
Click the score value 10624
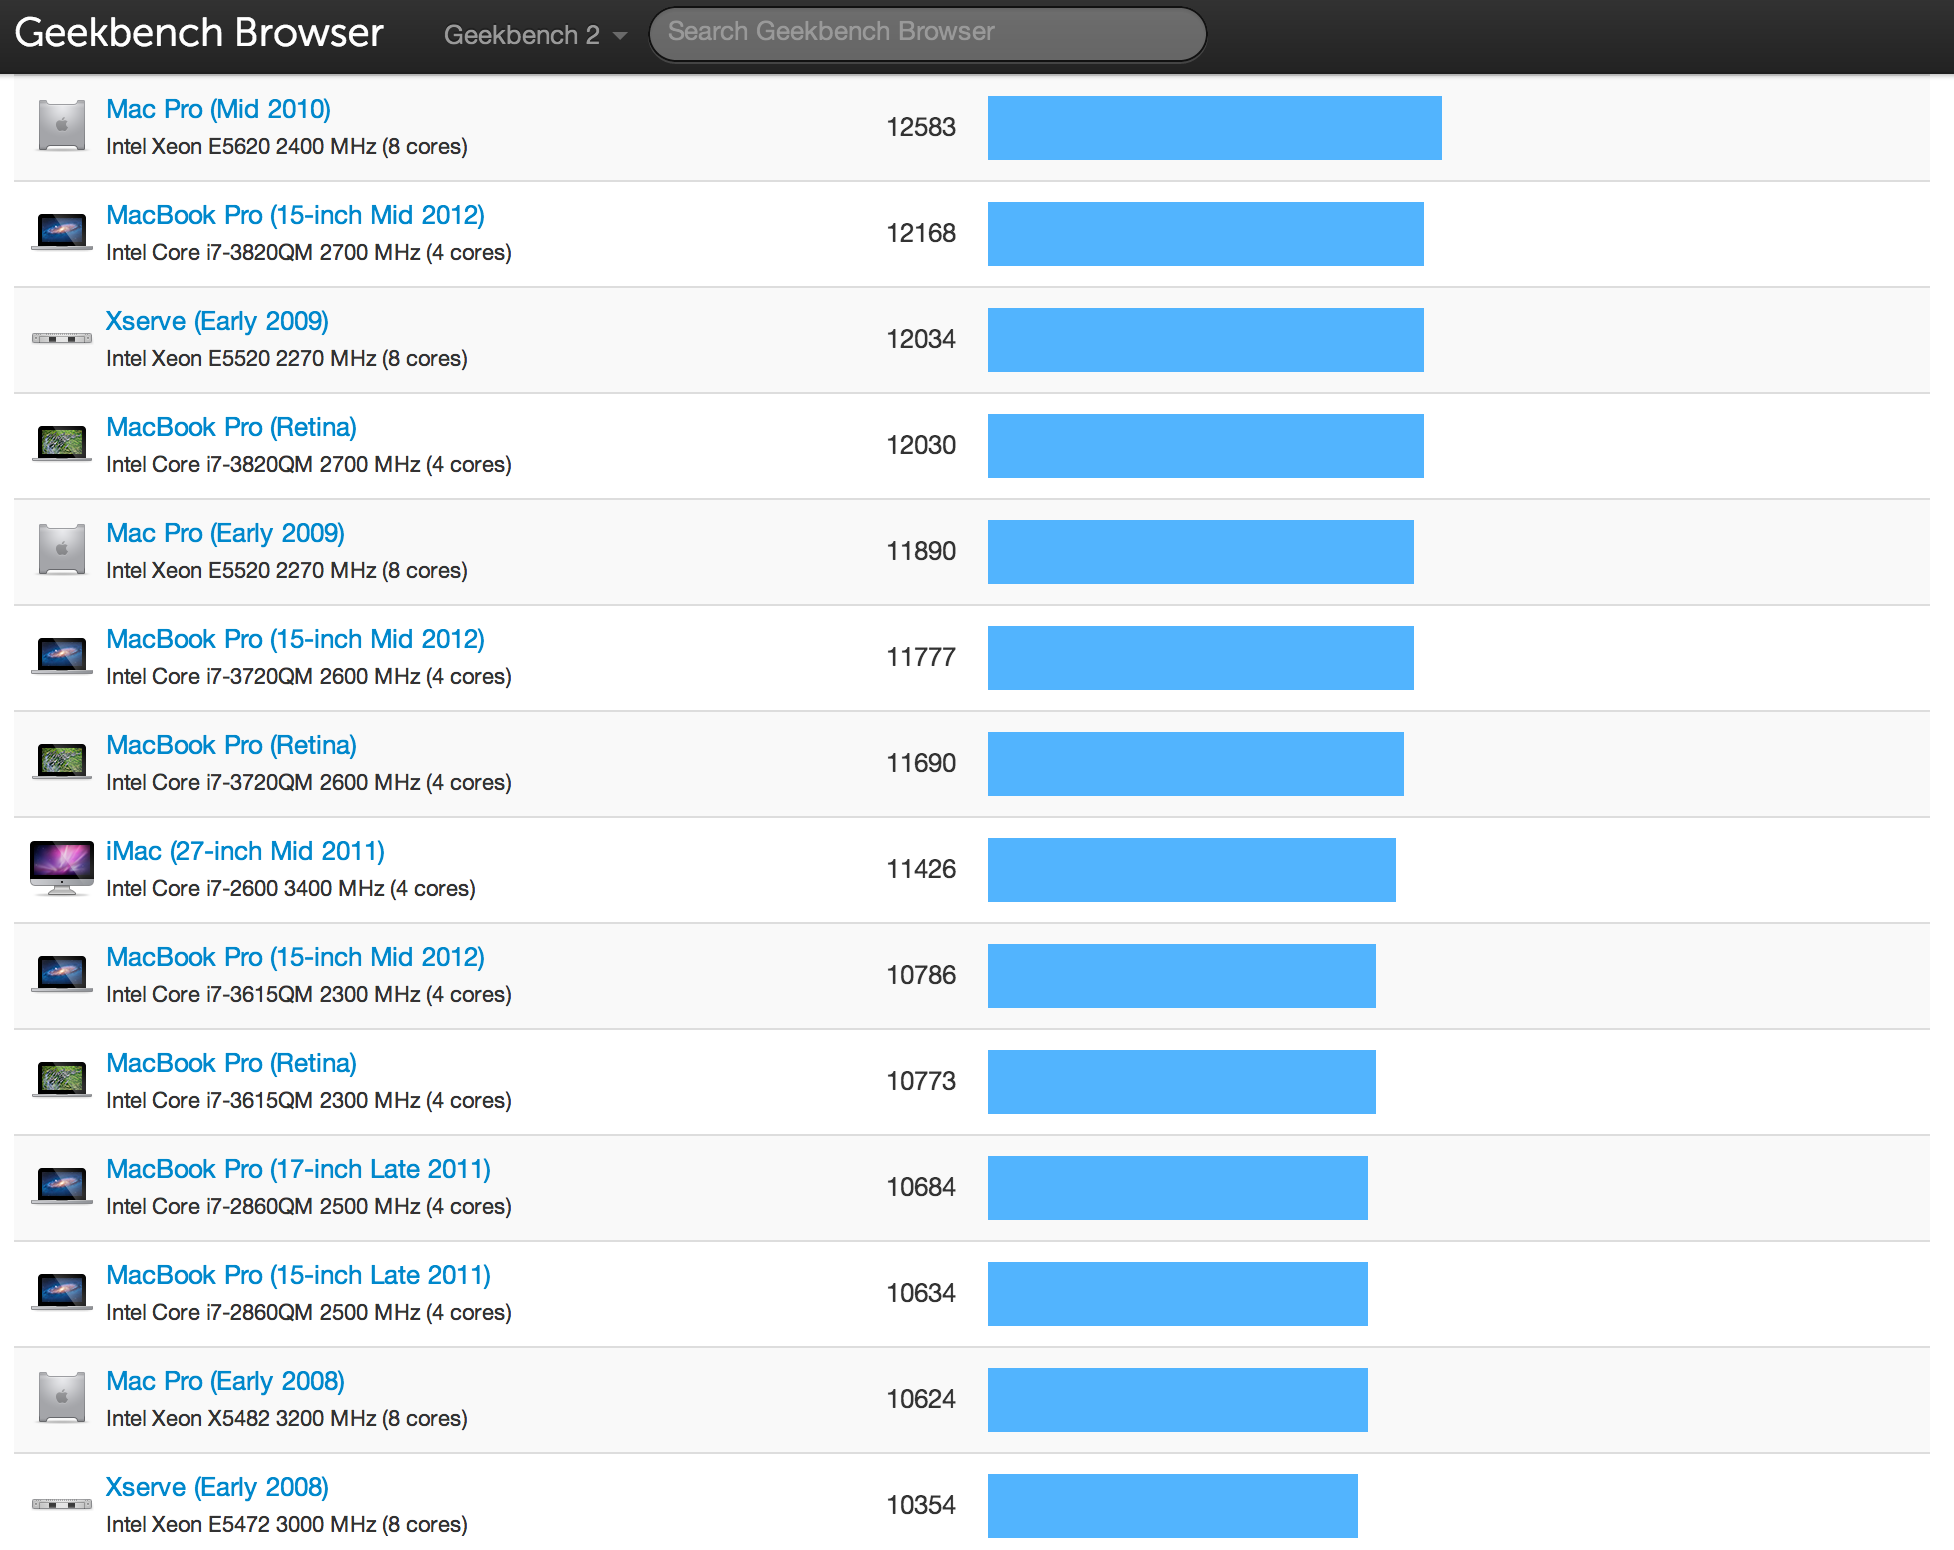coord(921,1399)
